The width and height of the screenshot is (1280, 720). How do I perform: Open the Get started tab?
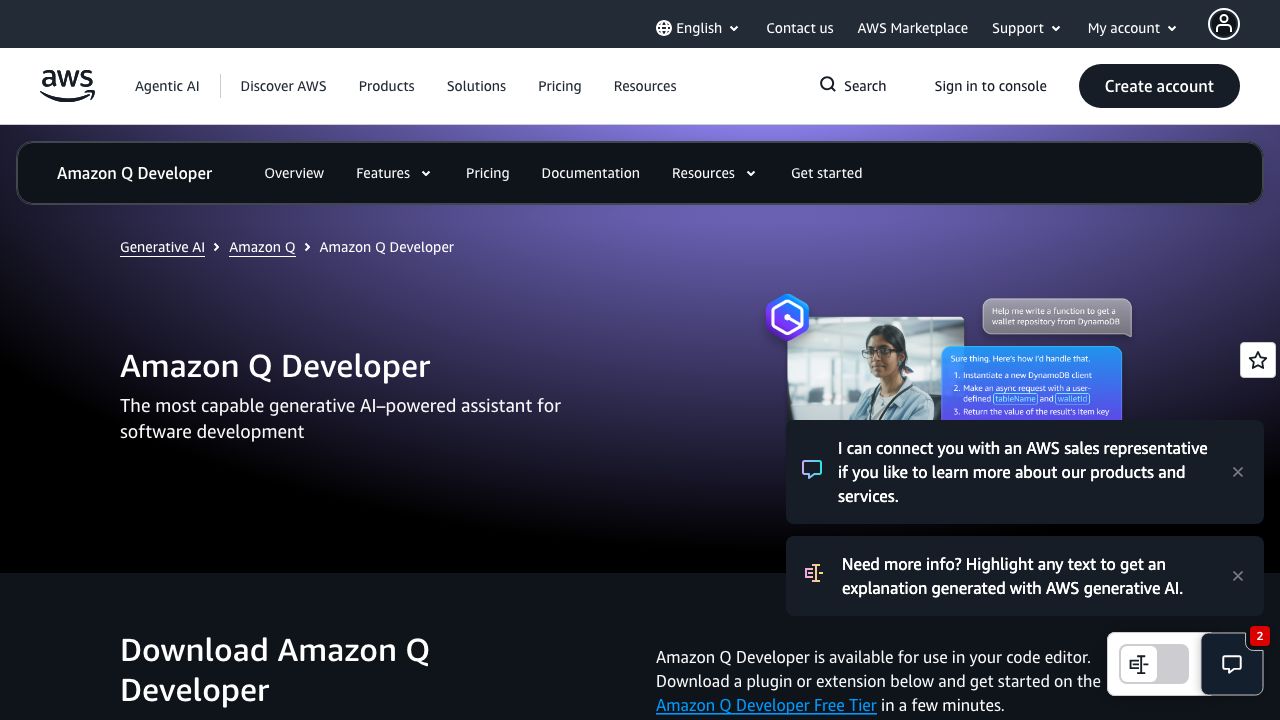[x=826, y=173]
